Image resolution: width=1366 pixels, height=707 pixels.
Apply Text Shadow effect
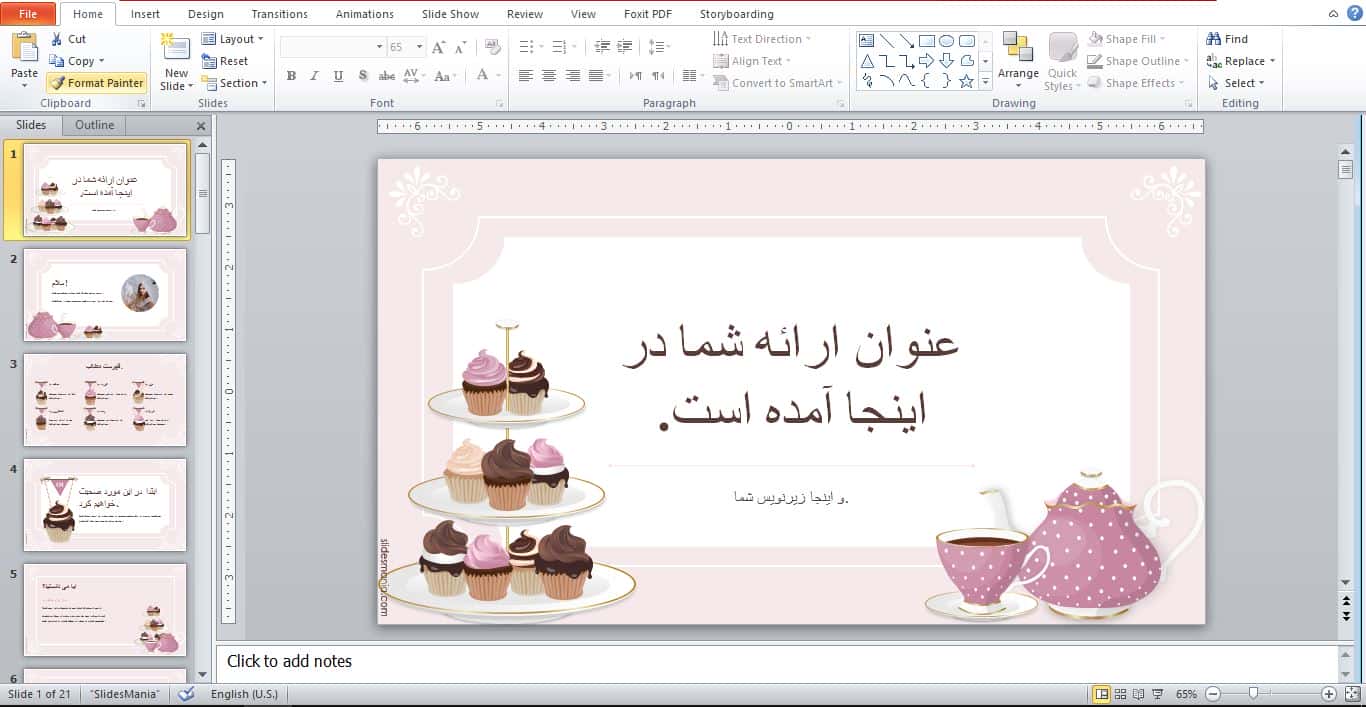[x=362, y=76]
